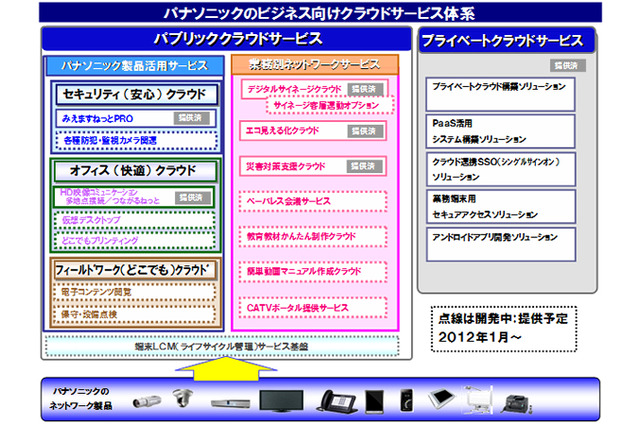The height and width of the screenshot is (426, 640).
Task: Click the flat-panel display monitor icon
Action: point(281,401)
